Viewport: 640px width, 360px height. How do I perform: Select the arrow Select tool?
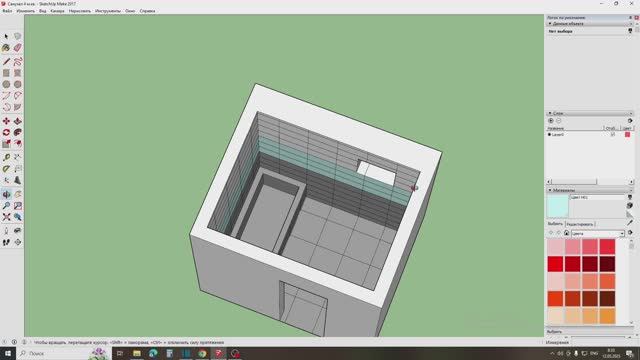pos(6,37)
